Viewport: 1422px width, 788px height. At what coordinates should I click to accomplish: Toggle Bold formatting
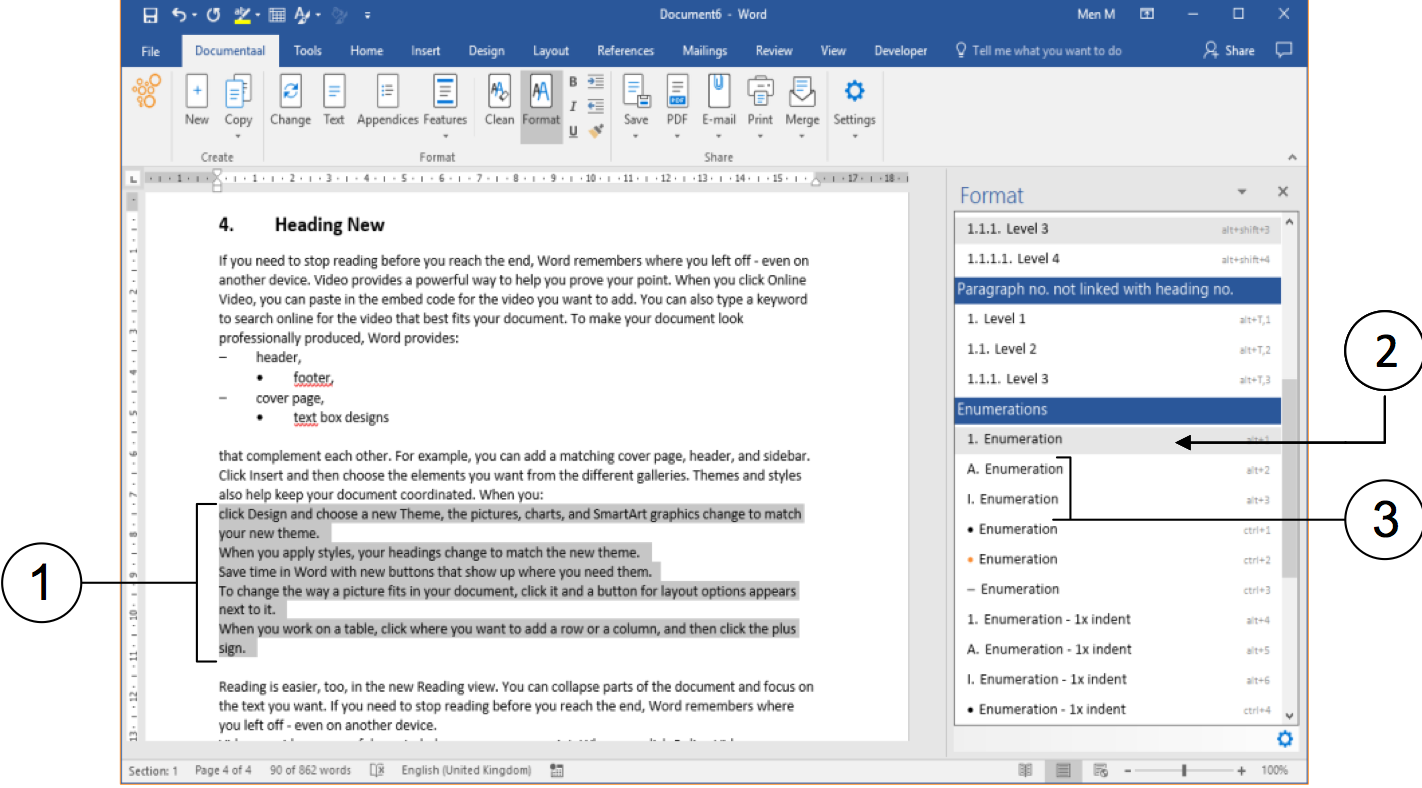click(x=573, y=82)
